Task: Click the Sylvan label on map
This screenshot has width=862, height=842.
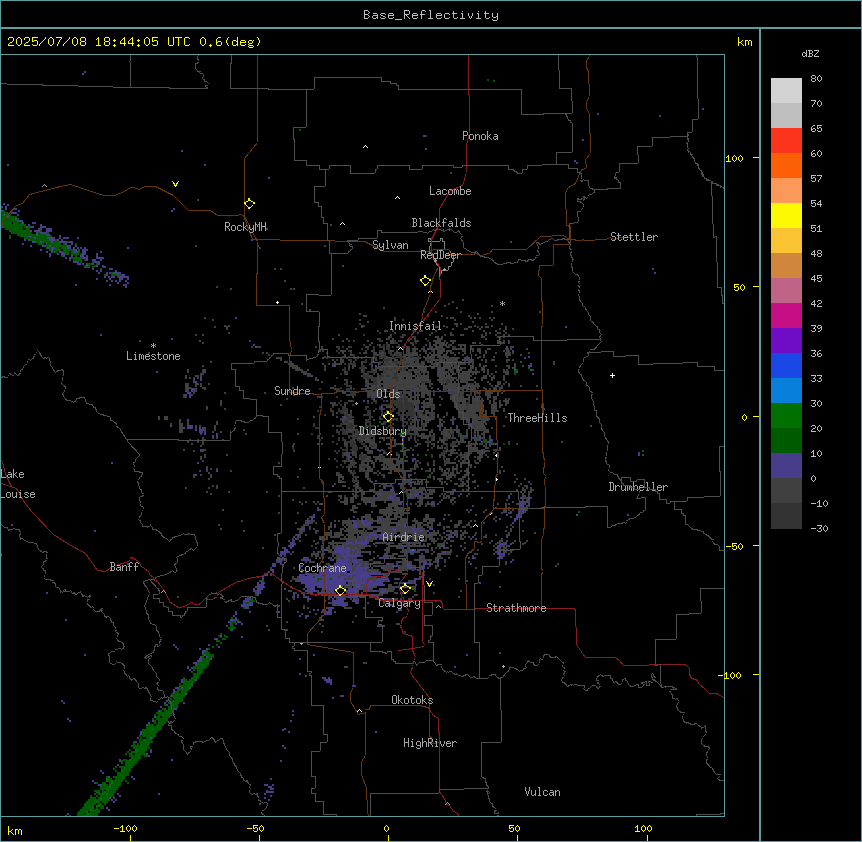Action: click(x=390, y=245)
